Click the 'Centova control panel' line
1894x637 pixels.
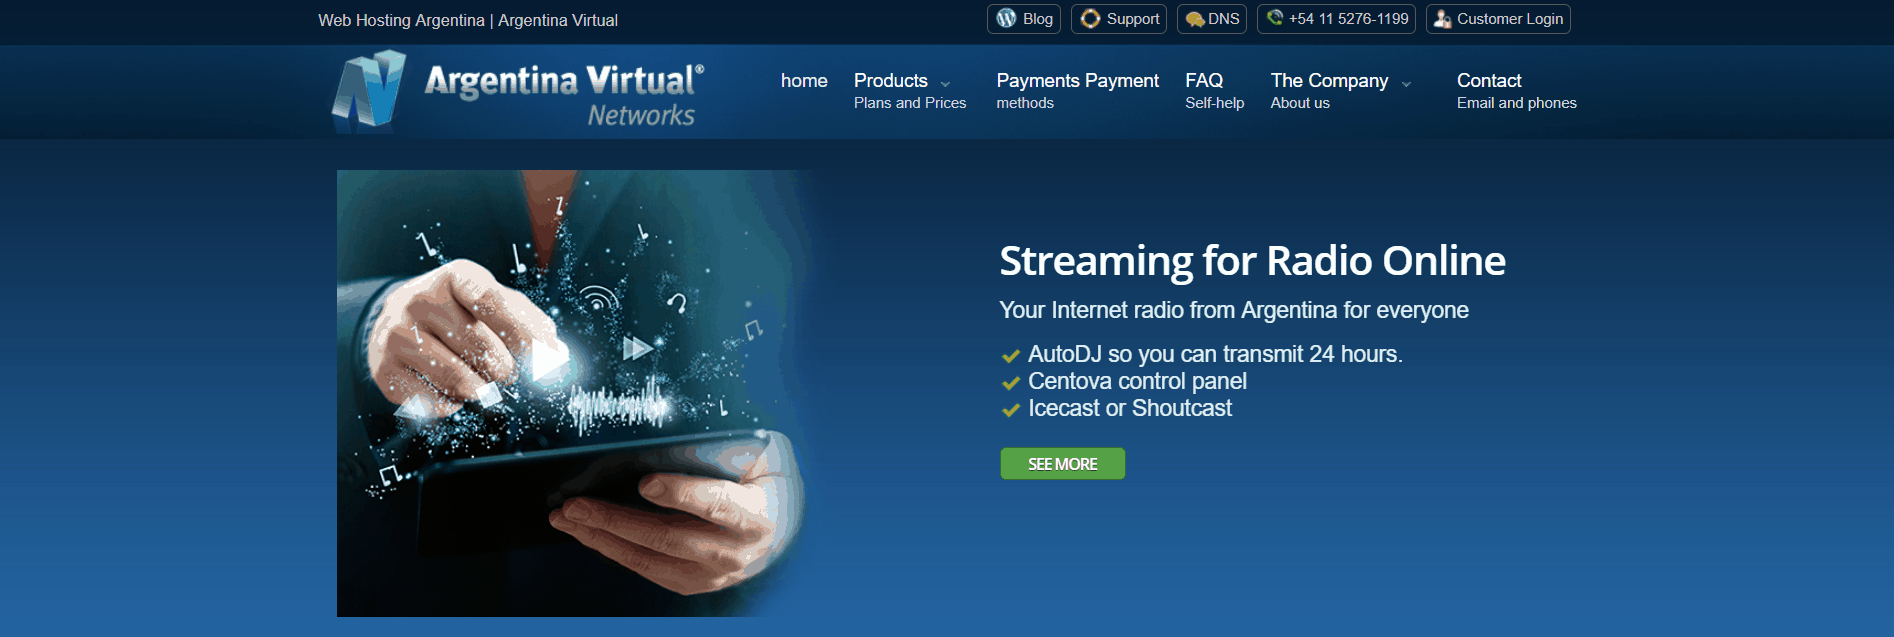pos(1137,381)
